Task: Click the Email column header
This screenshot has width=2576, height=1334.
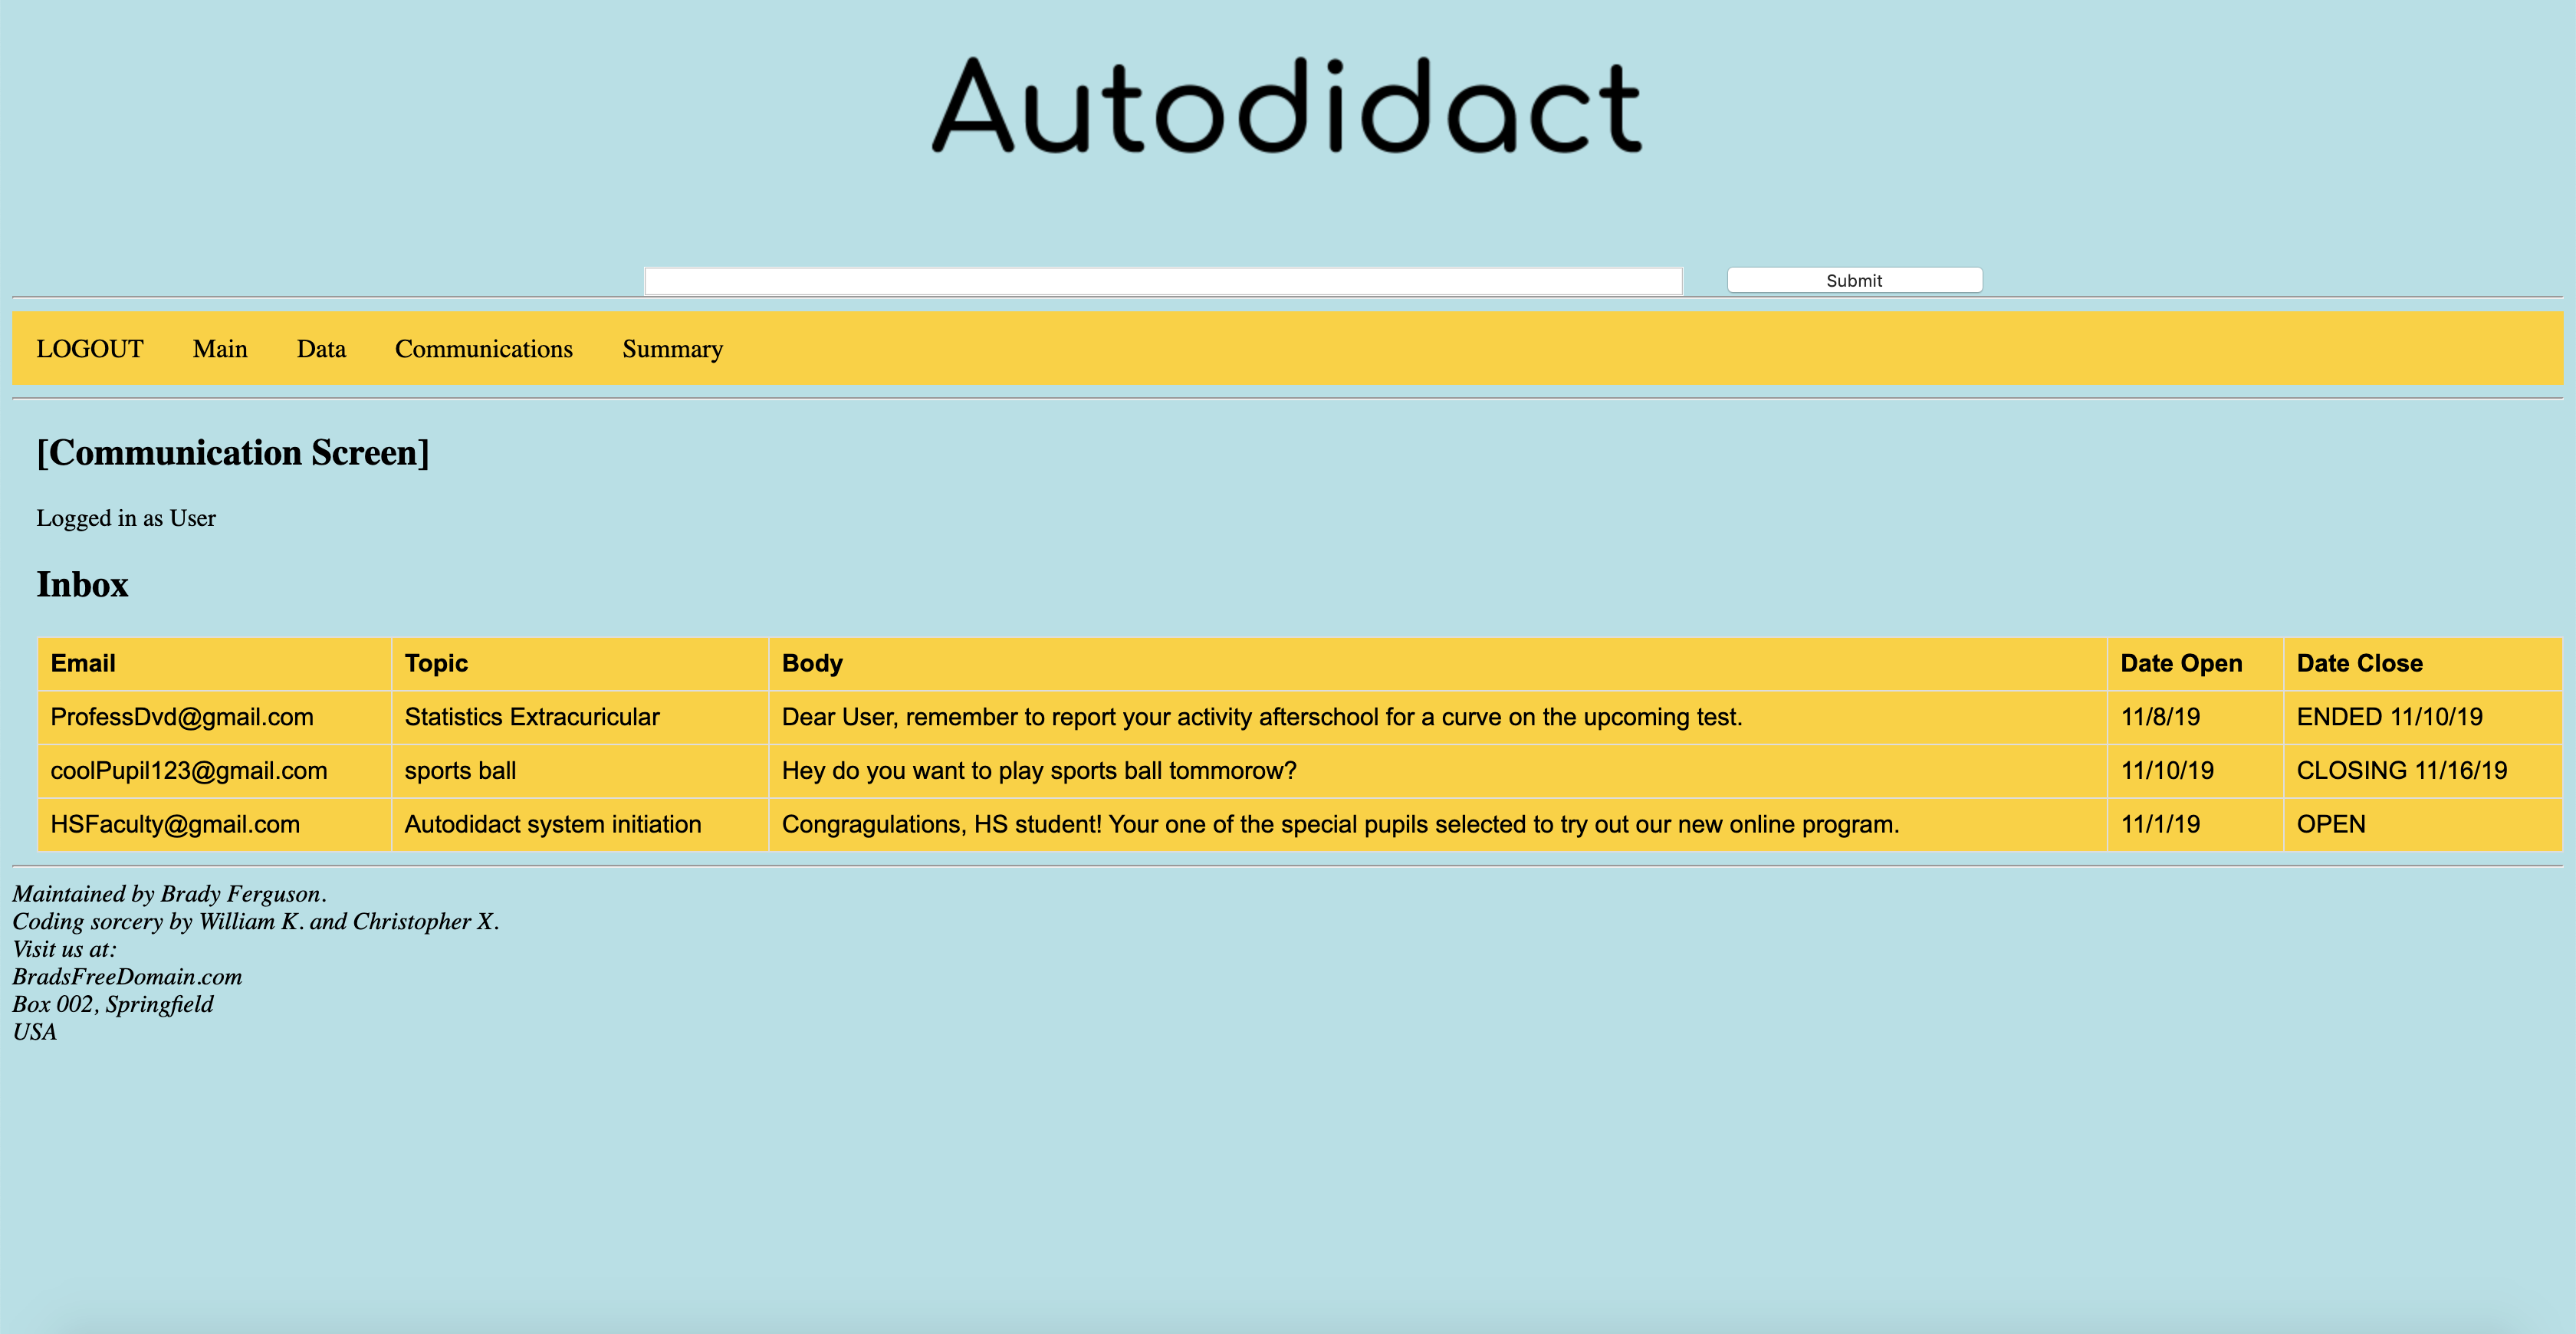Action: pos(83,663)
